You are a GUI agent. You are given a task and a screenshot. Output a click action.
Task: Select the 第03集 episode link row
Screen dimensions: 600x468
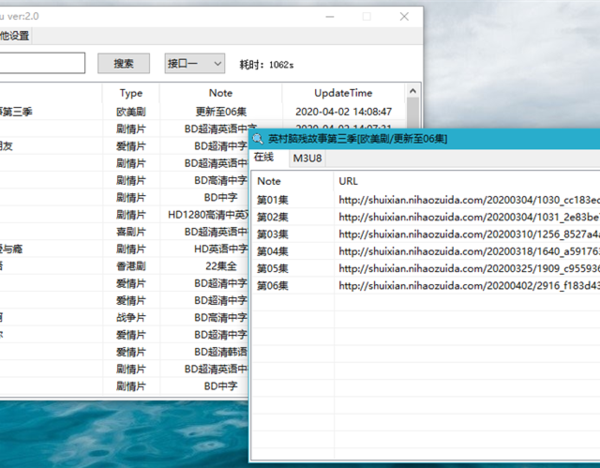(x=272, y=234)
